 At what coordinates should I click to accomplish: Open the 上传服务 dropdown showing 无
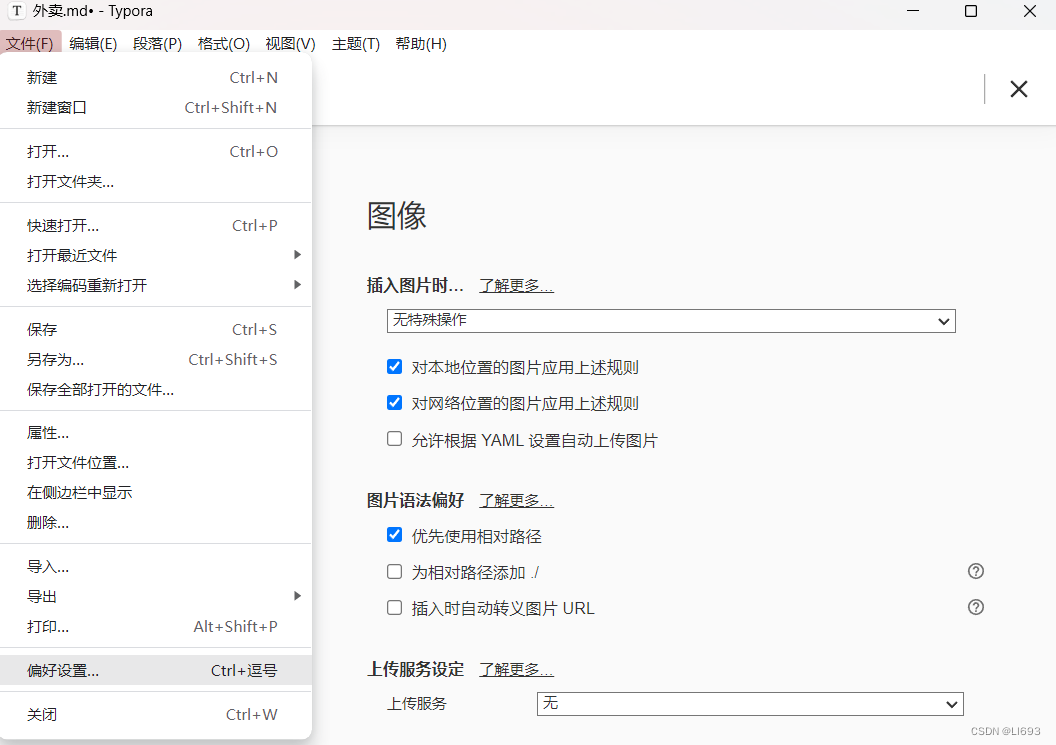750,704
